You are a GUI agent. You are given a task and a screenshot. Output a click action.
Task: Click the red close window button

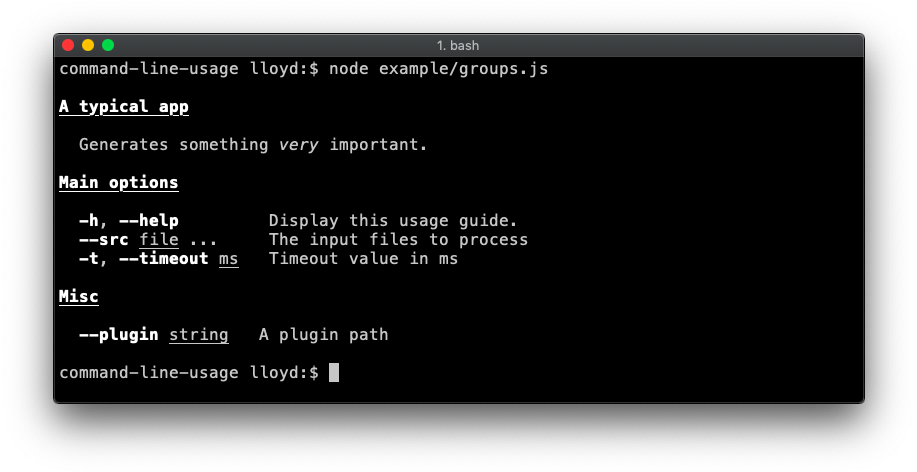pyautogui.click(x=68, y=45)
